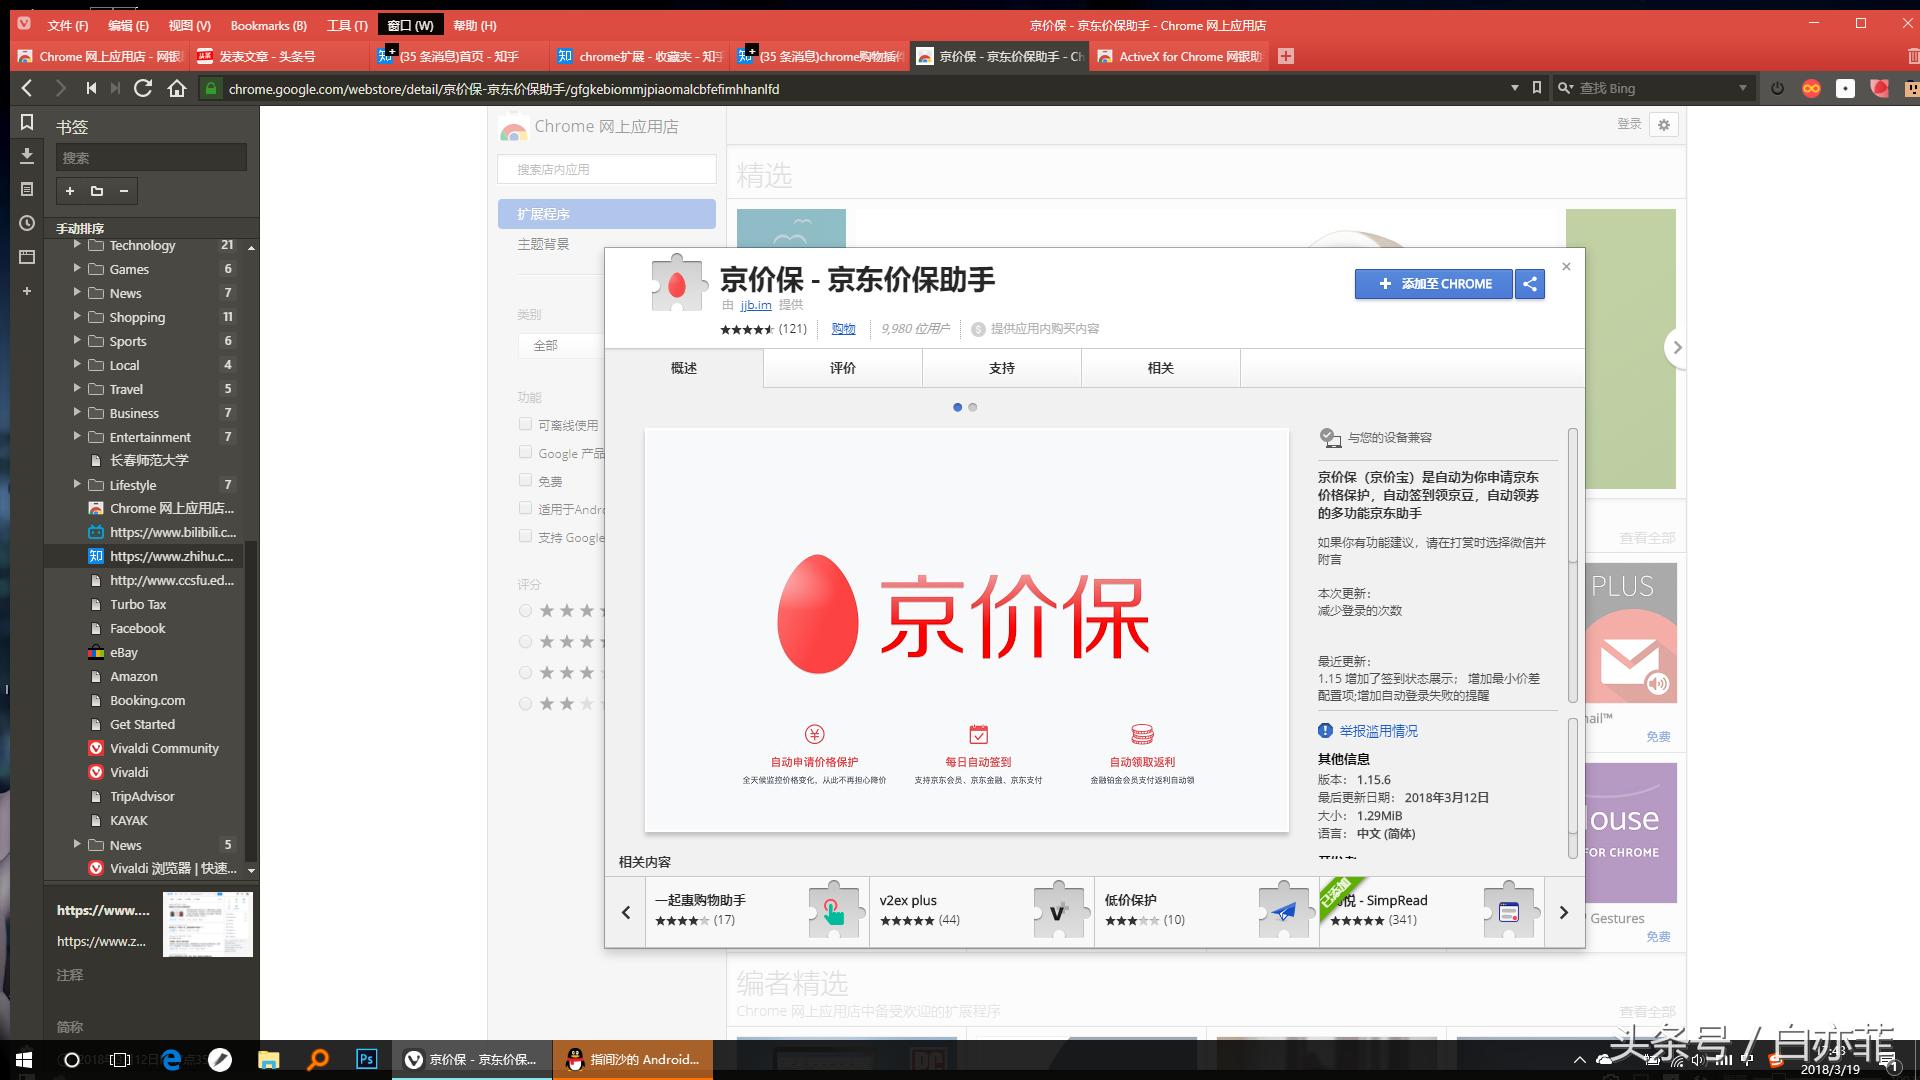The height and width of the screenshot is (1080, 1920).
Task: Click the 搜索店内应用 search field
Action: click(x=605, y=169)
